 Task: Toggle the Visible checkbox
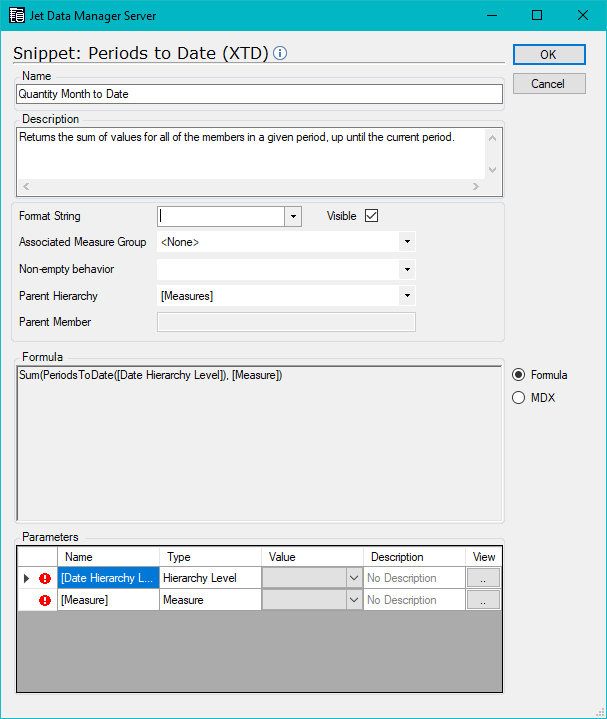click(371, 216)
